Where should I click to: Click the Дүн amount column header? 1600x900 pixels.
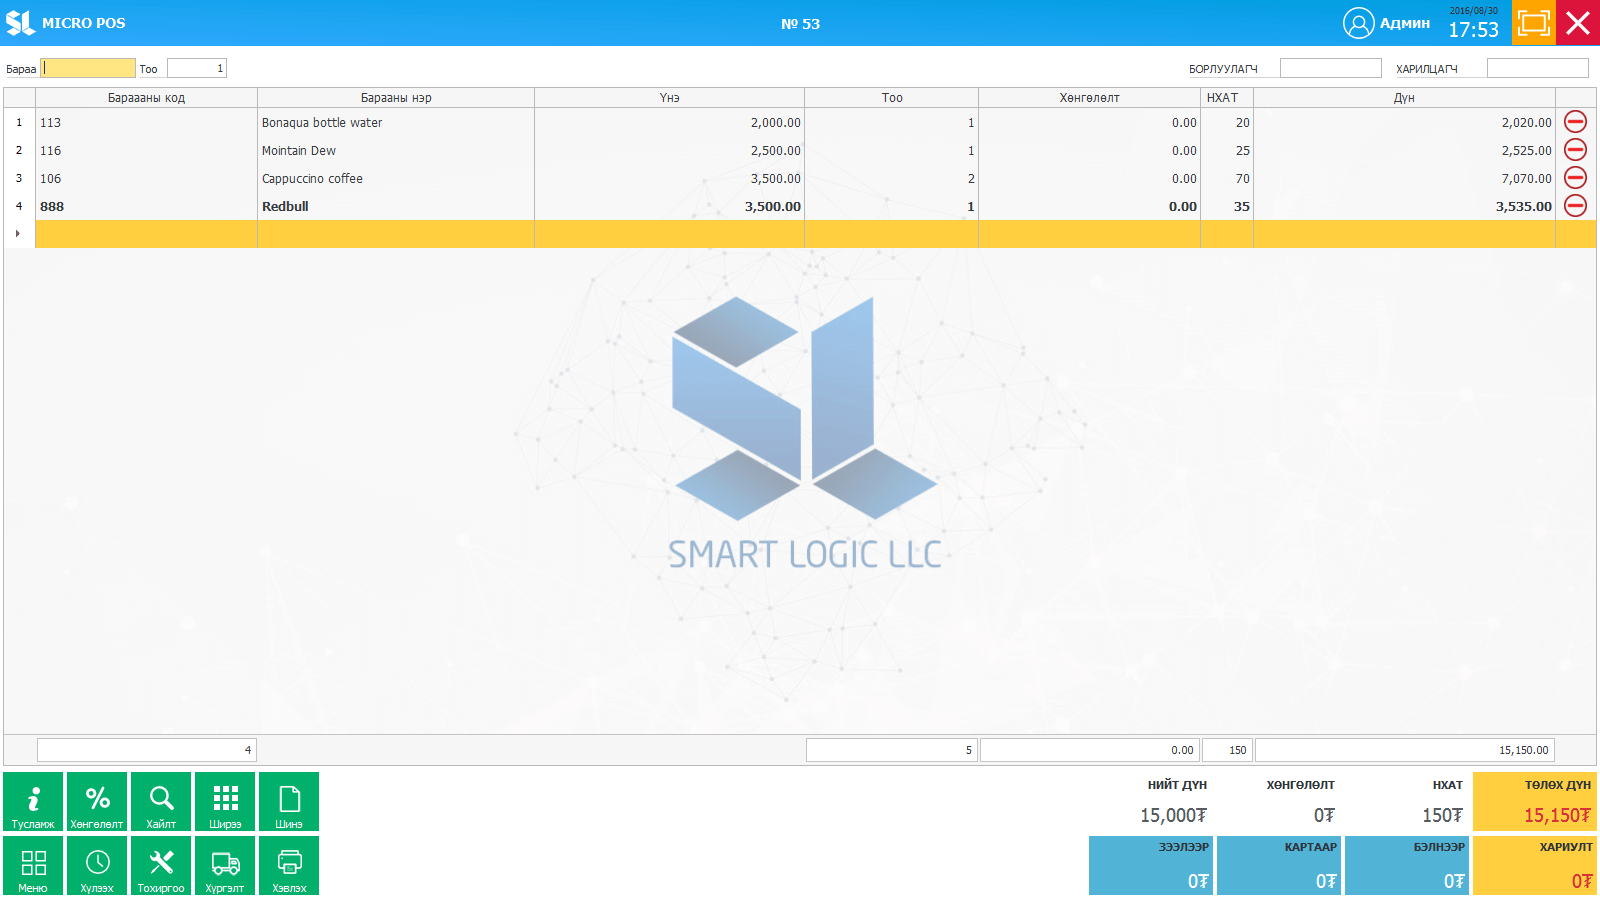(1404, 98)
